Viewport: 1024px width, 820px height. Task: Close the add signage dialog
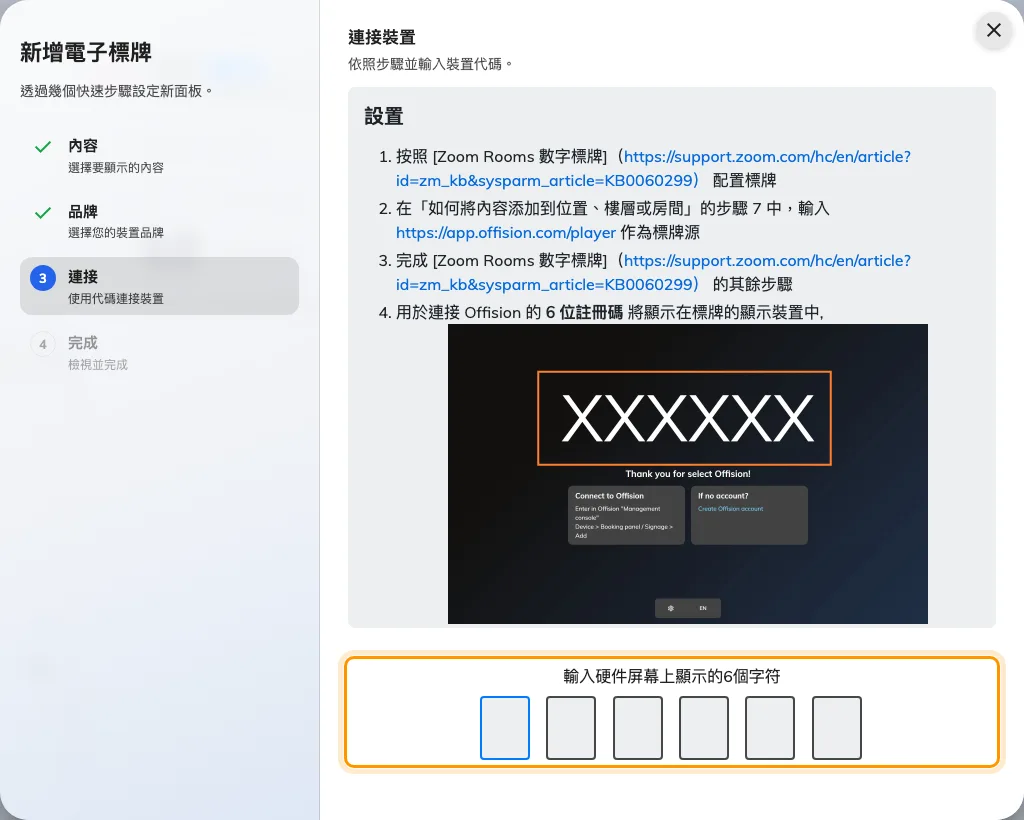(x=993, y=30)
